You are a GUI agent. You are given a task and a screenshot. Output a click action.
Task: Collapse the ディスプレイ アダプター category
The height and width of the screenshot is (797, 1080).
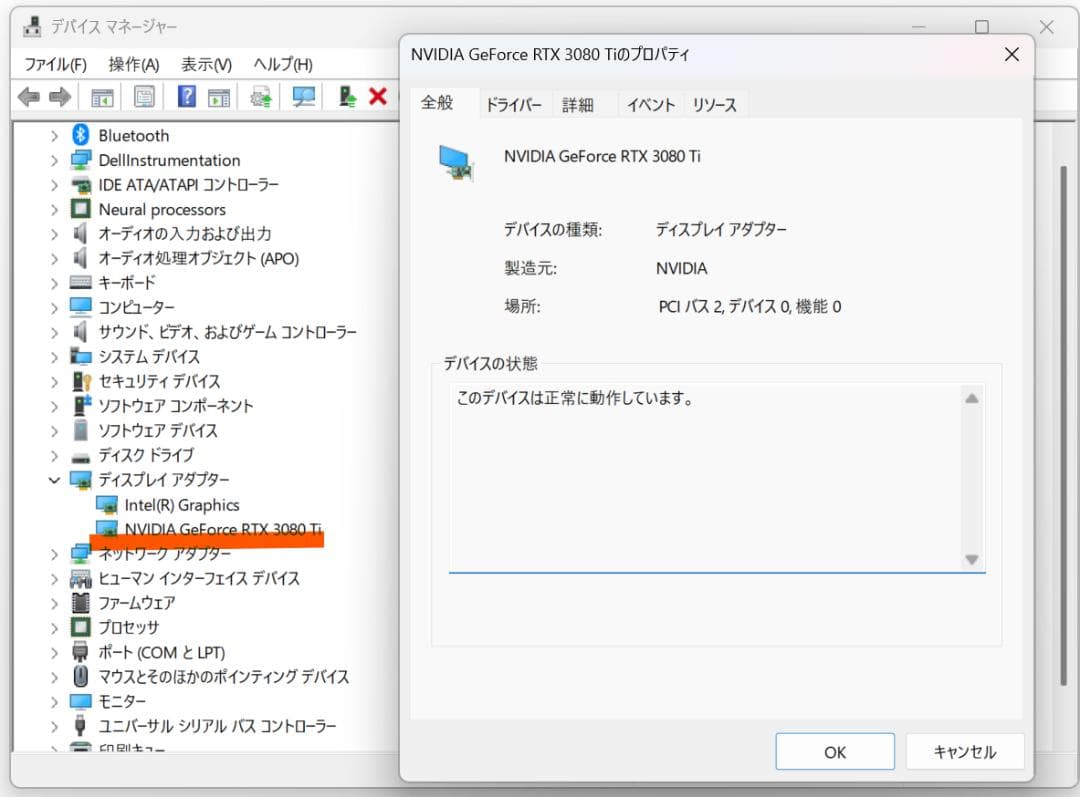pyautogui.click(x=55, y=480)
